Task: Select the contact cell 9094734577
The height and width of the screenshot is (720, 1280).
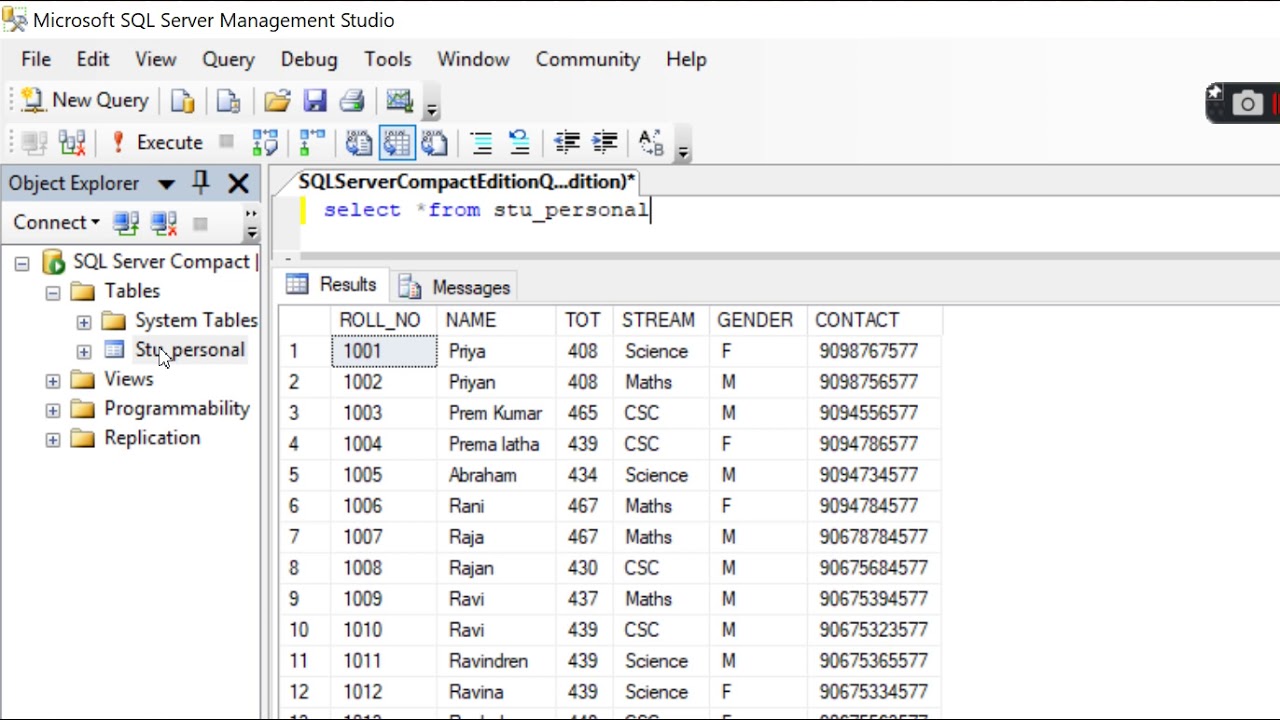Action: (x=873, y=475)
